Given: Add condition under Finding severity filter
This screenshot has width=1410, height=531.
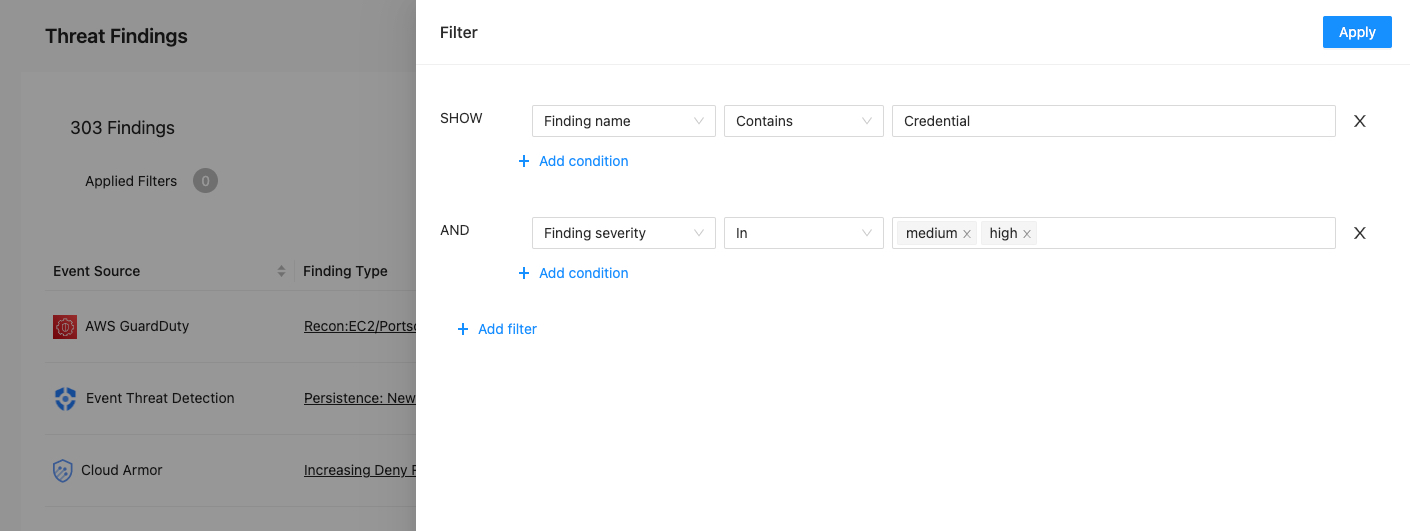Looking at the screenshot, I should pos(573,273).
